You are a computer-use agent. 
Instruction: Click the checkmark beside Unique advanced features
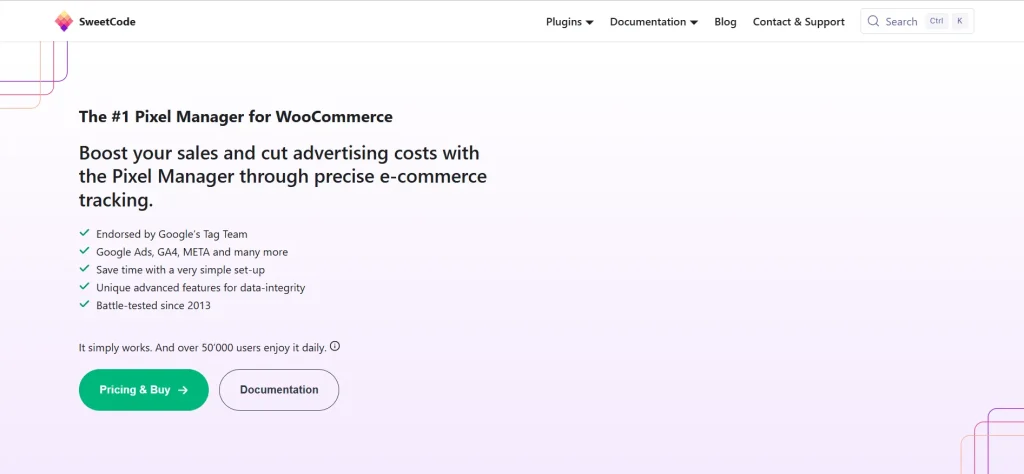click(x=84, y=286)
